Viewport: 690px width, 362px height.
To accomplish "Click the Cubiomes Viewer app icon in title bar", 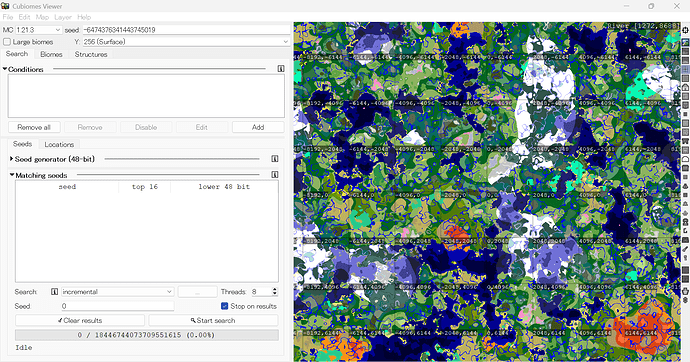I will (5, 6).
